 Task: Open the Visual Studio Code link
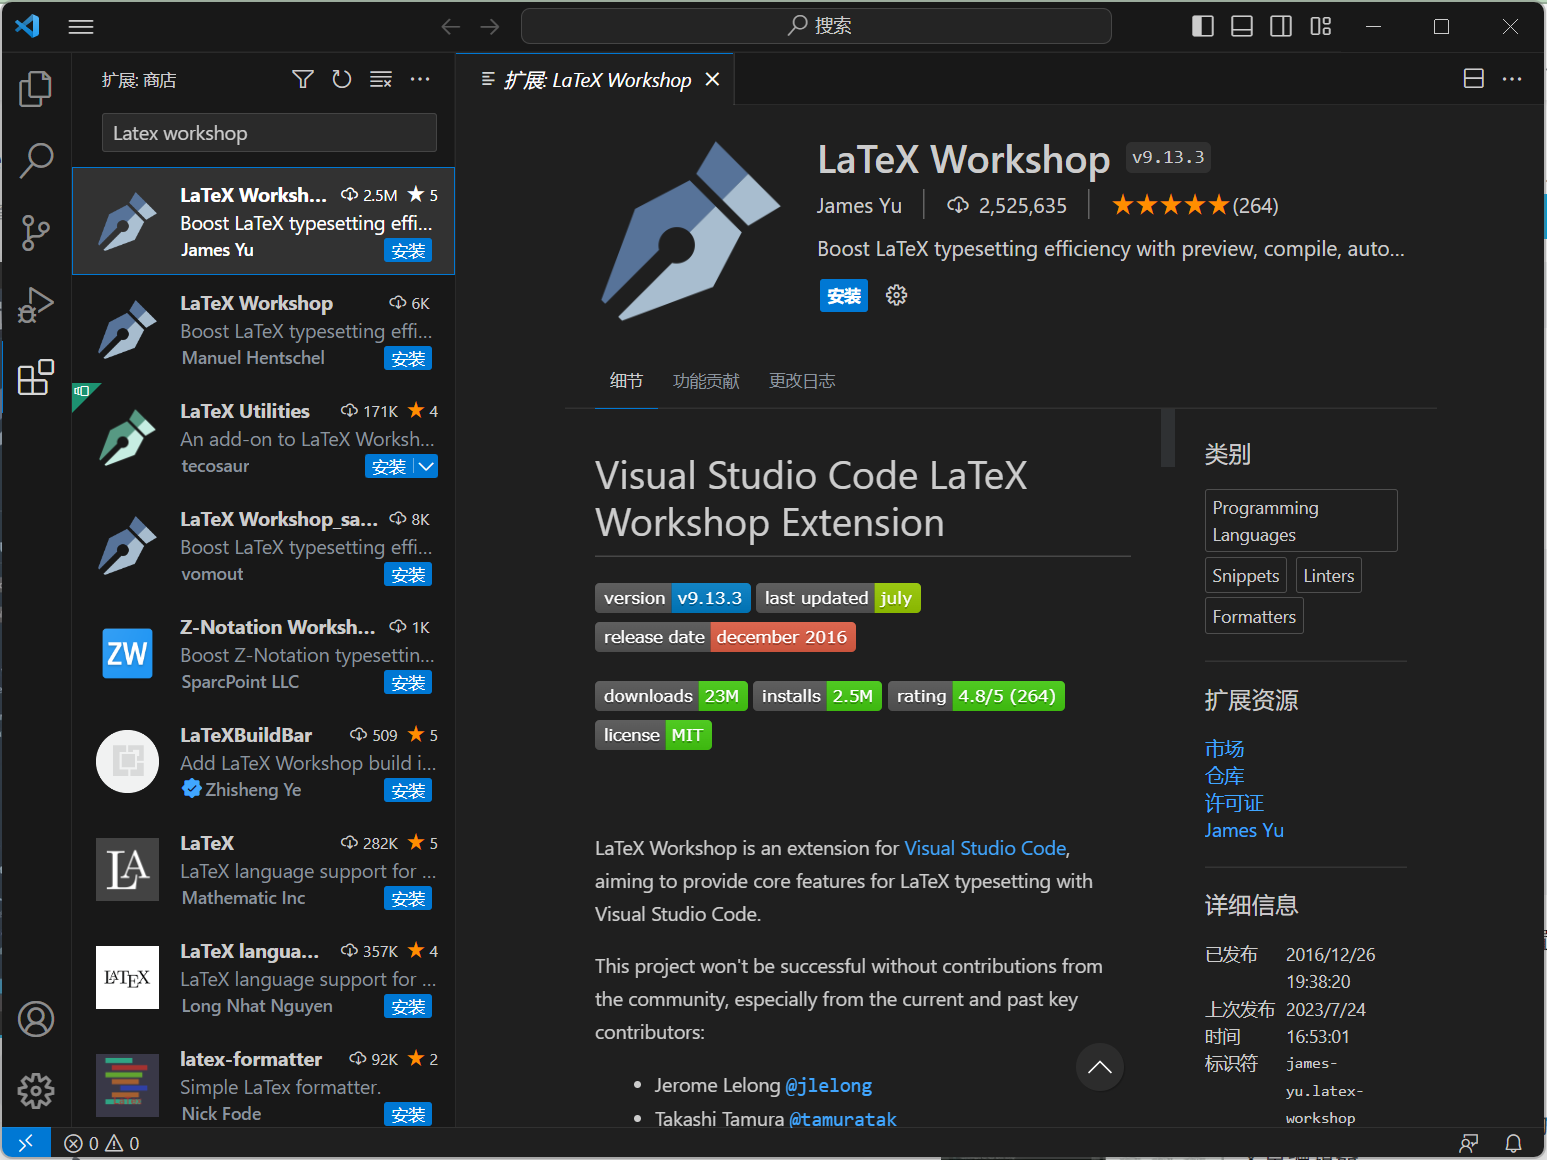pos(985,848)
